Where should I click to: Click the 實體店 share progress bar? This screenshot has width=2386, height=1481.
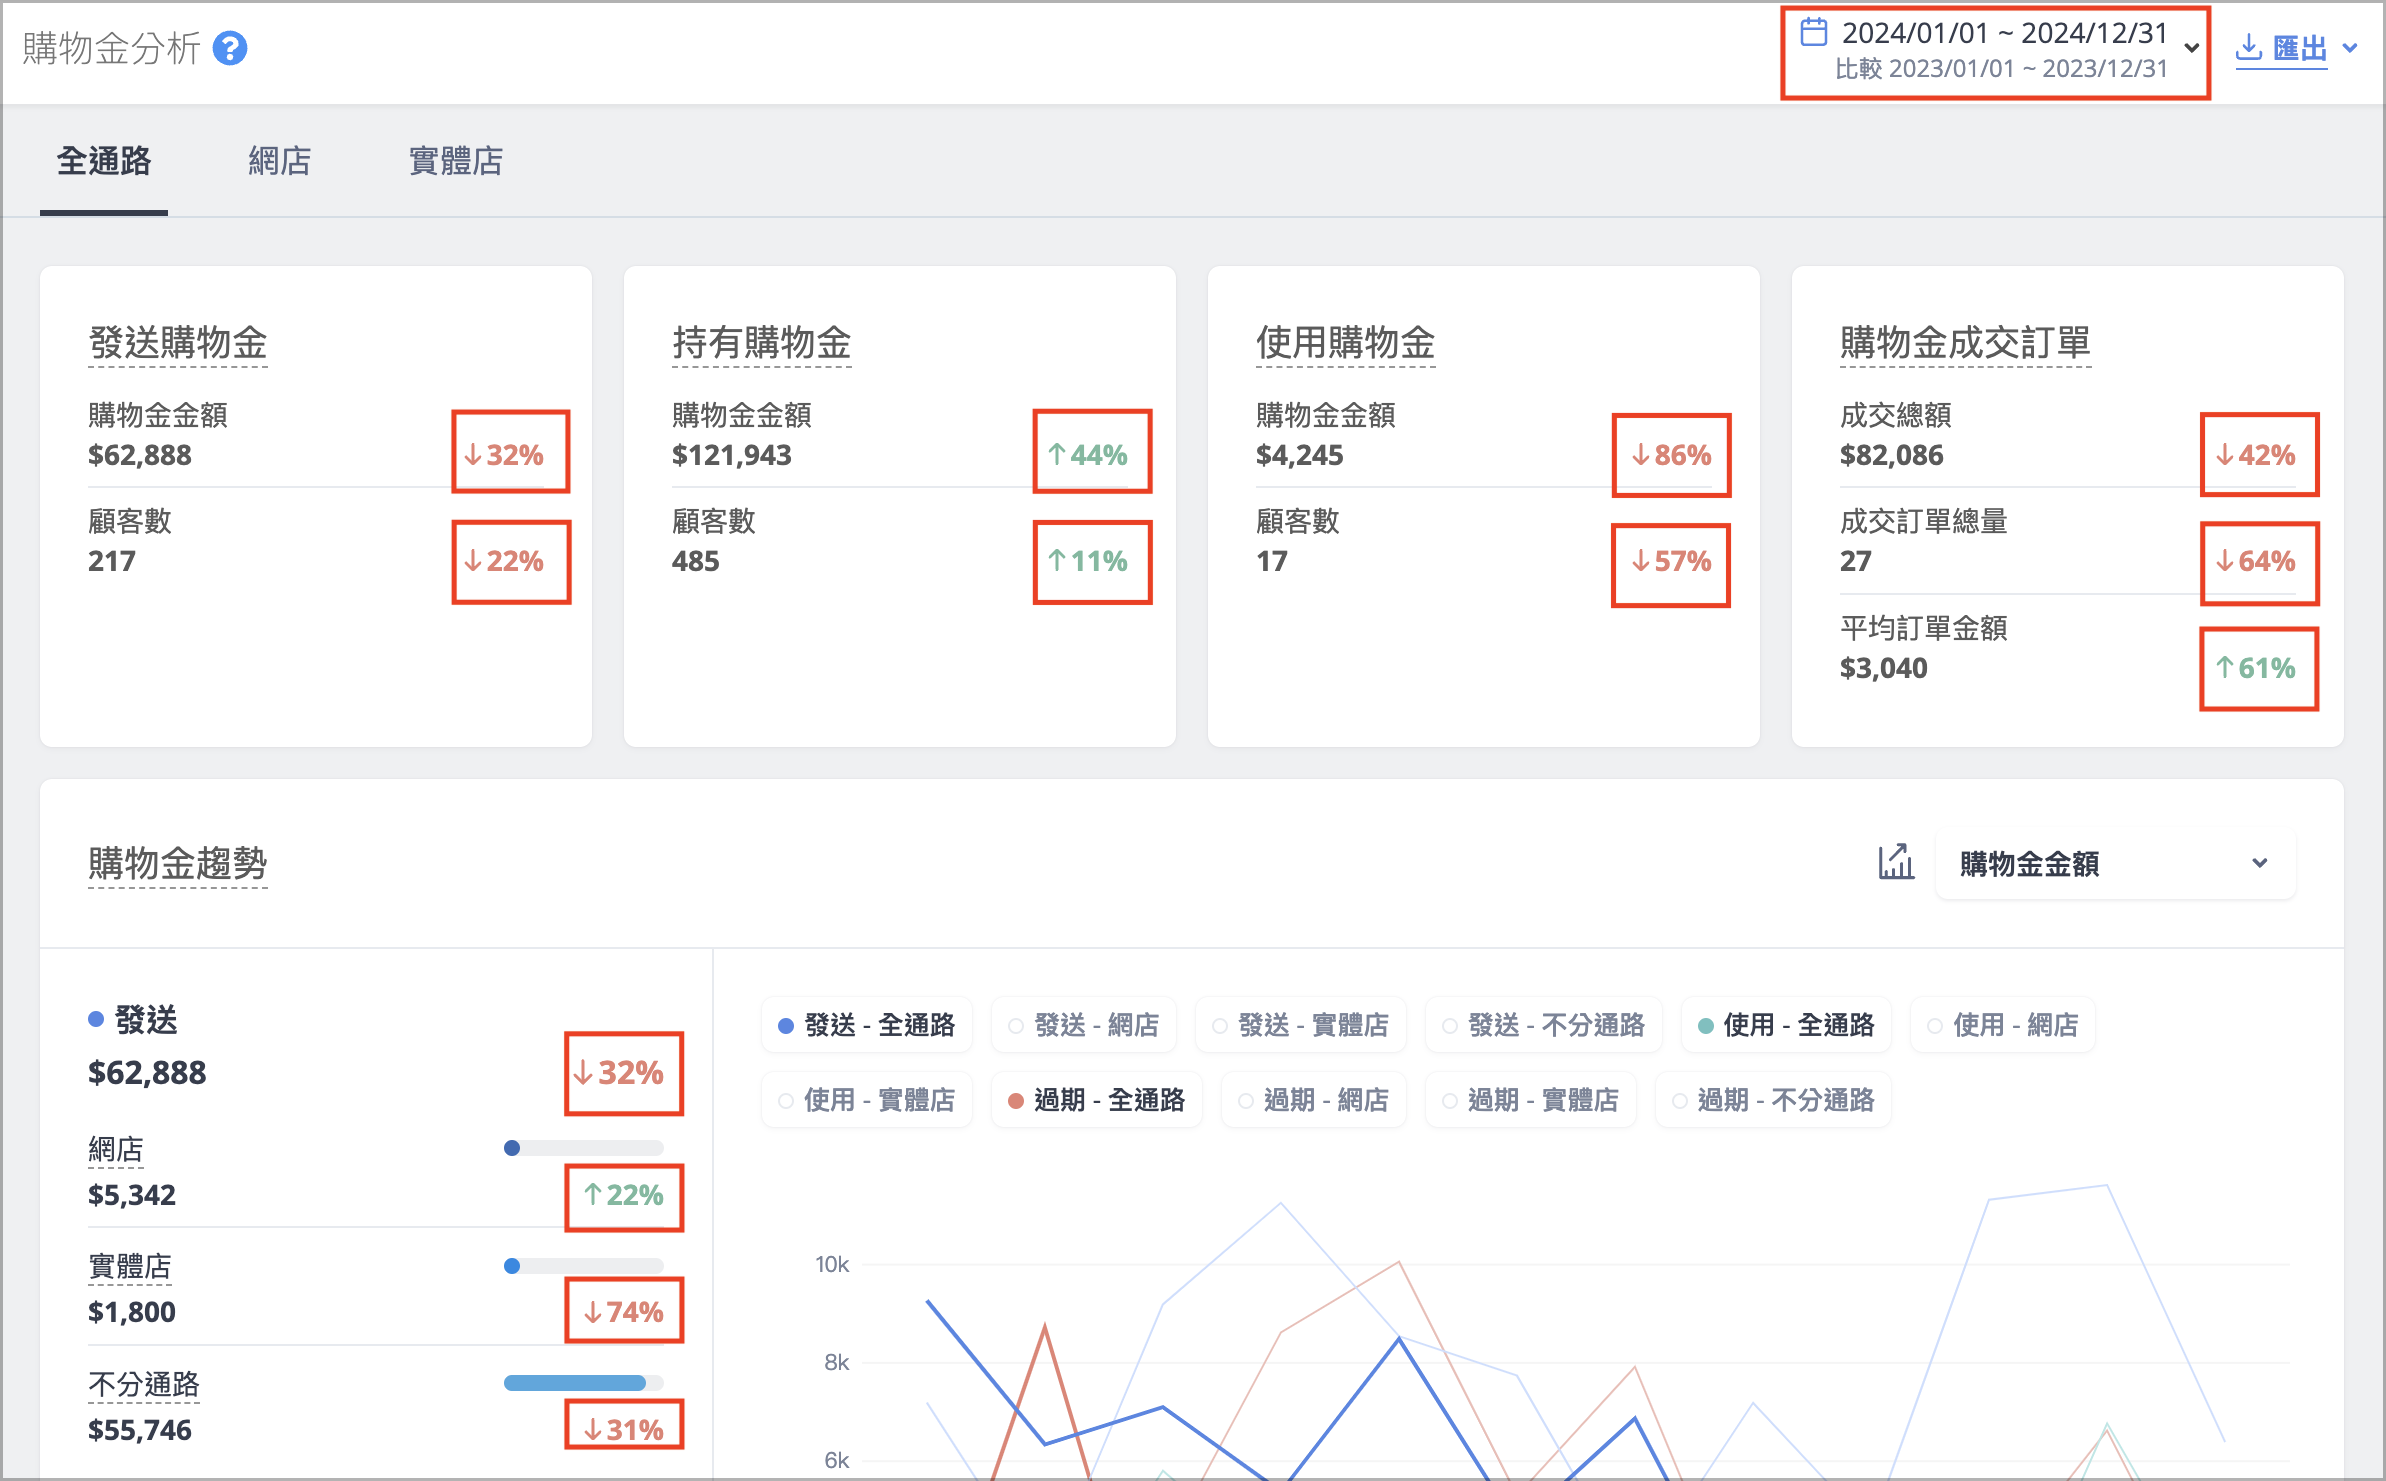(584, 1266)
